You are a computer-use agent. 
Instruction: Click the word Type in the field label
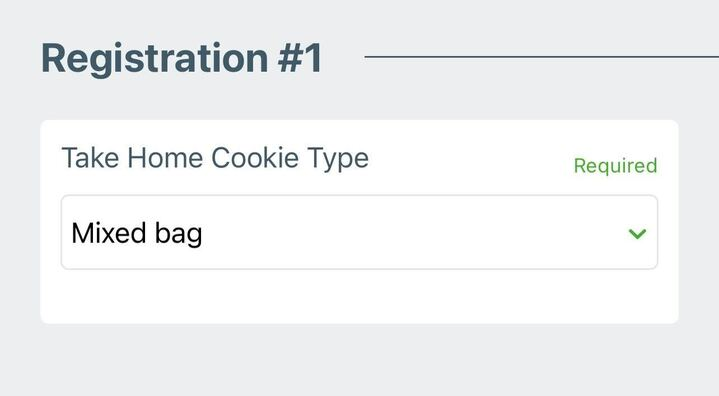pos(338,160)
